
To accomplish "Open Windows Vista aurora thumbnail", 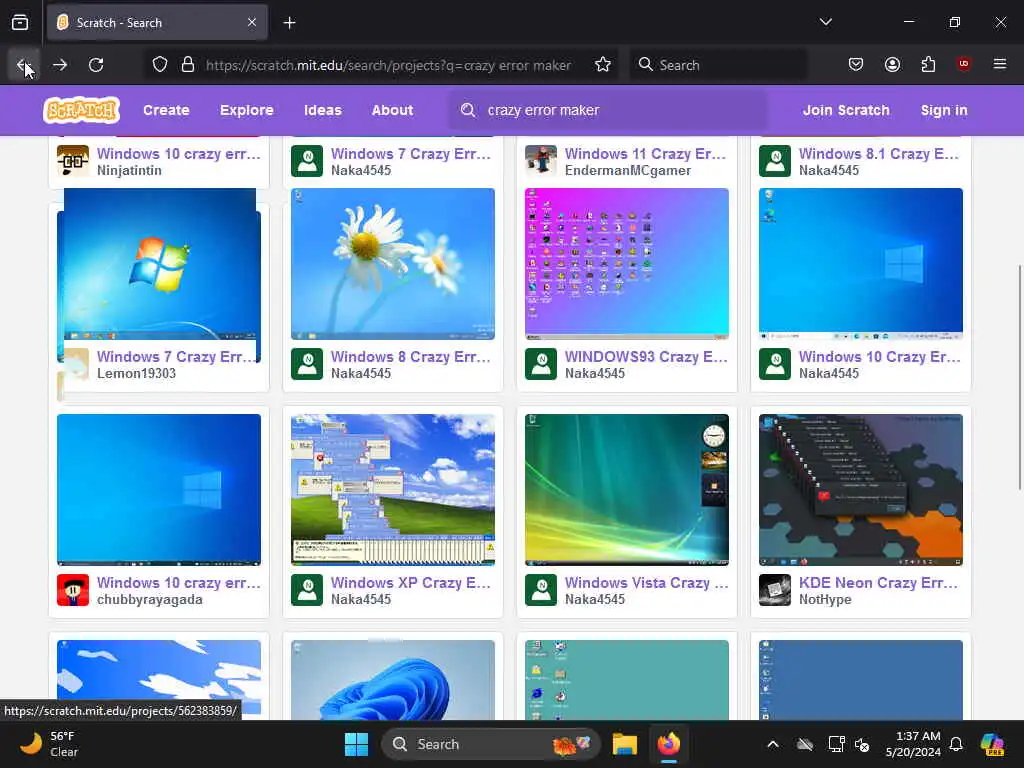I will point(626,490).
